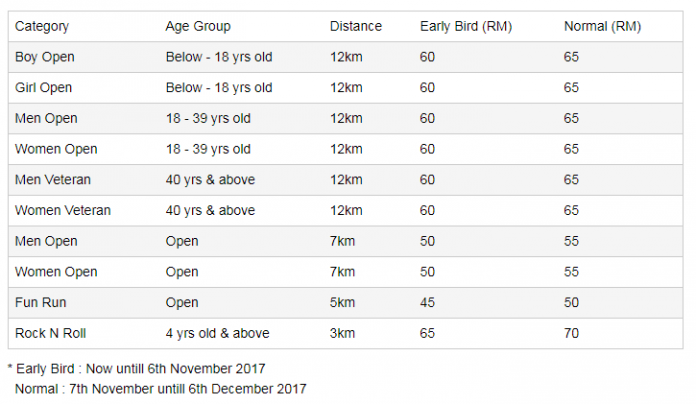Select the 4 yrs old & above cell

pos(218,333)
